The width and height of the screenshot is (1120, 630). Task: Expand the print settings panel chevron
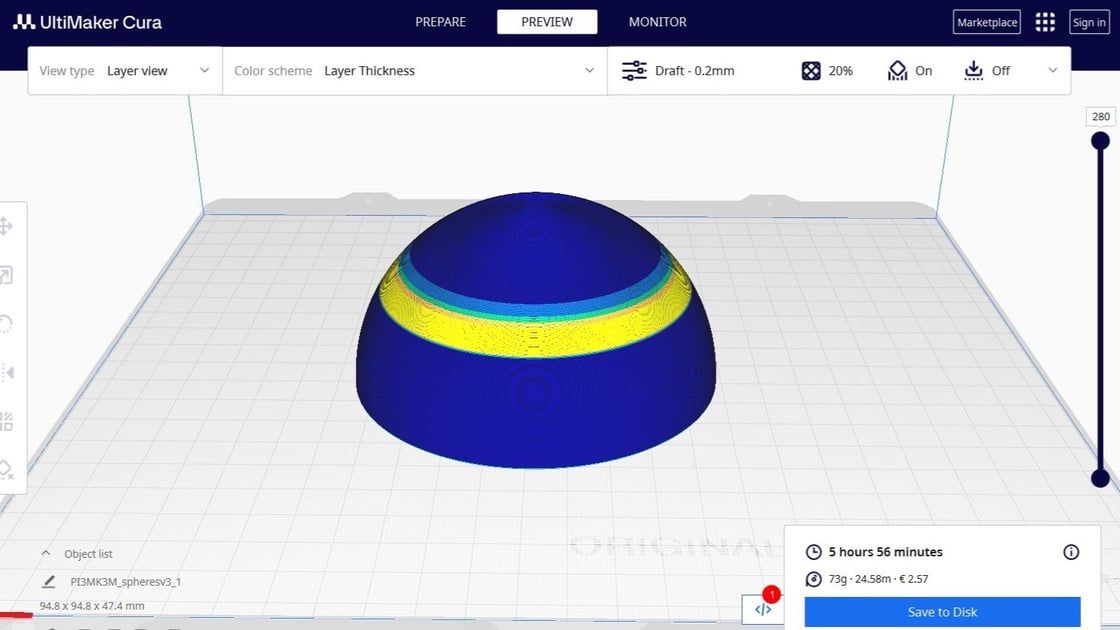[x=1052, y=70]
